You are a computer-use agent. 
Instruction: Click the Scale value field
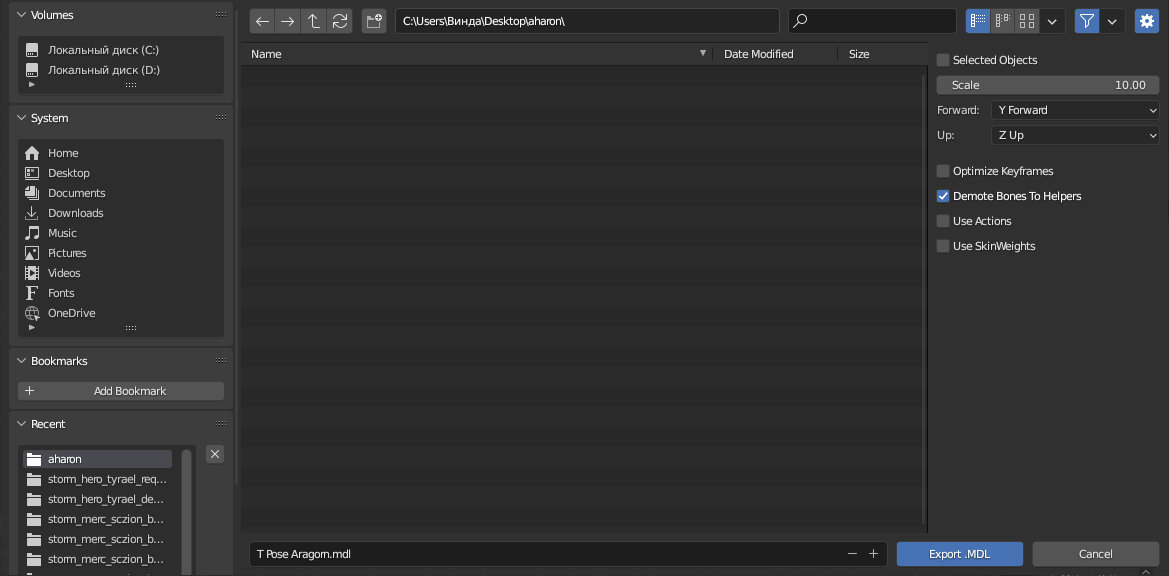[x=1047, y=85]
